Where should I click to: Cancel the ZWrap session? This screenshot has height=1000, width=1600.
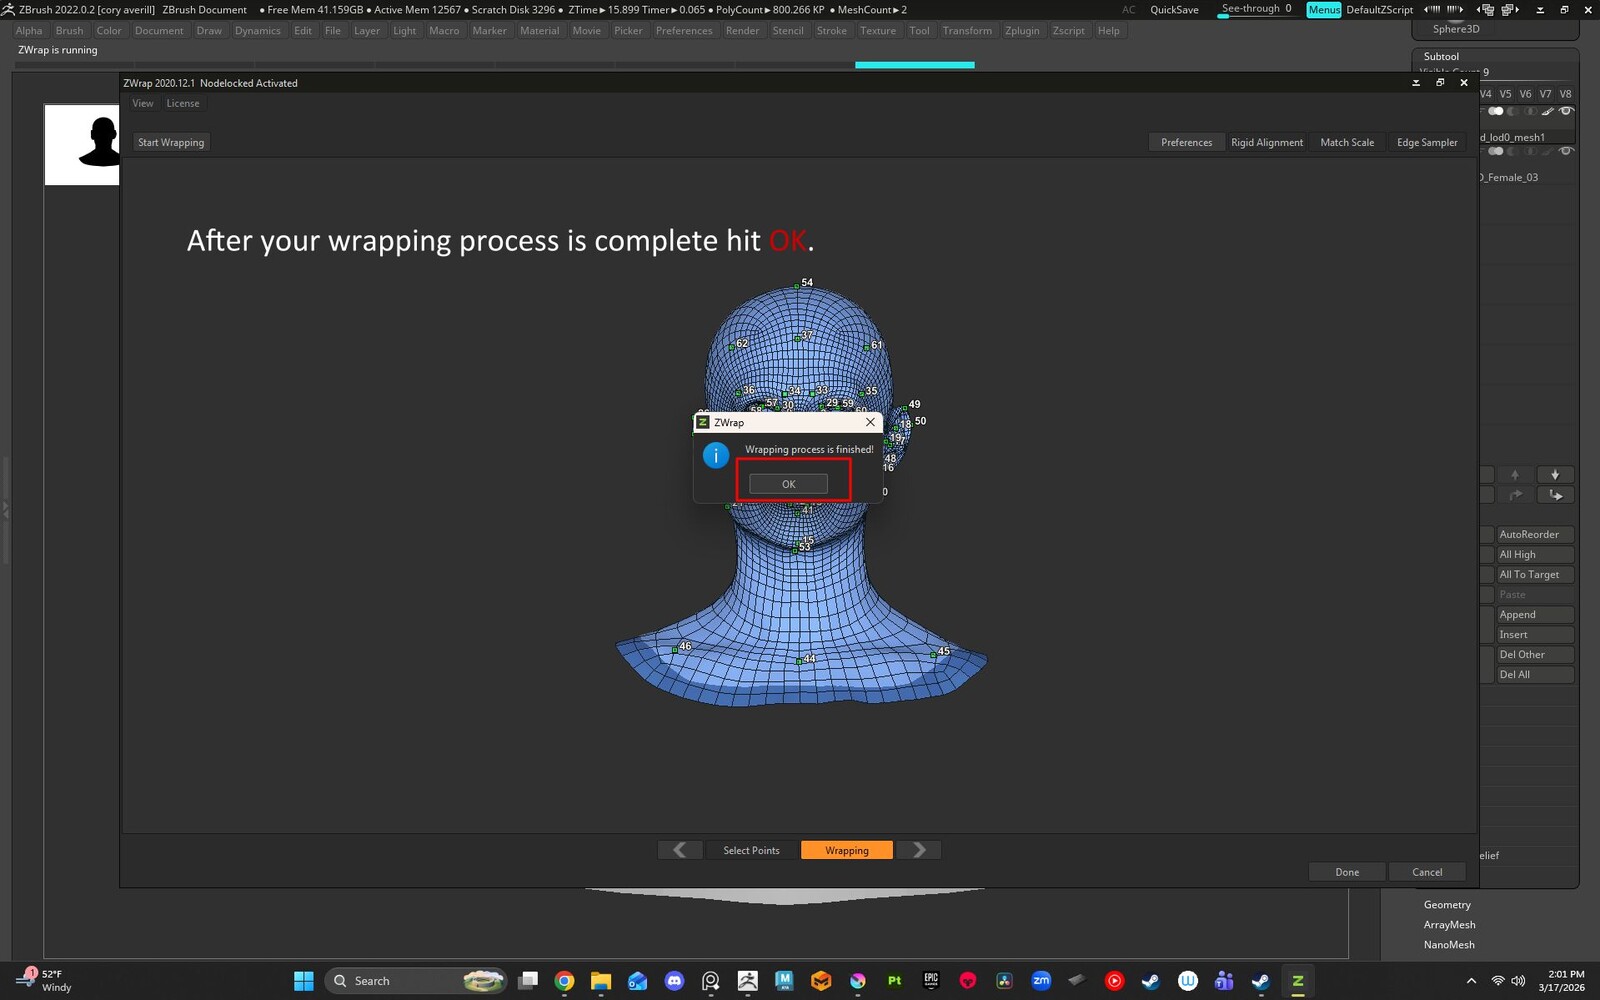tap(1427, 872)
